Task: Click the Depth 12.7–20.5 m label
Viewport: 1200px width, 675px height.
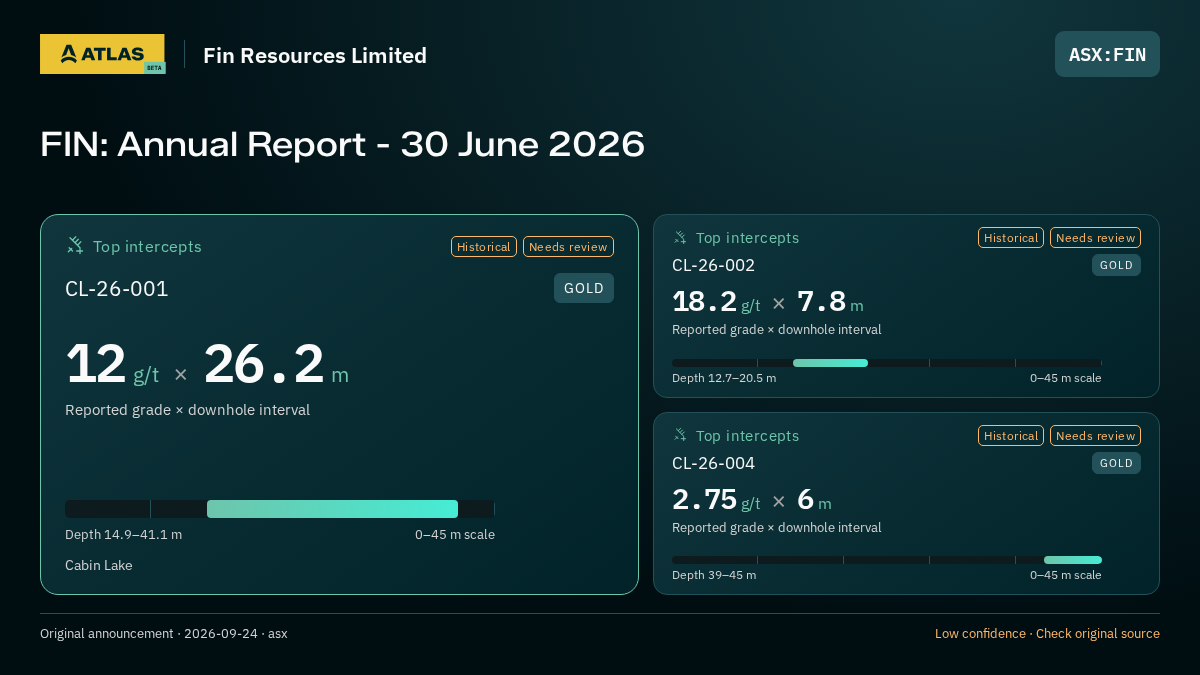Action: pos(724,378)
